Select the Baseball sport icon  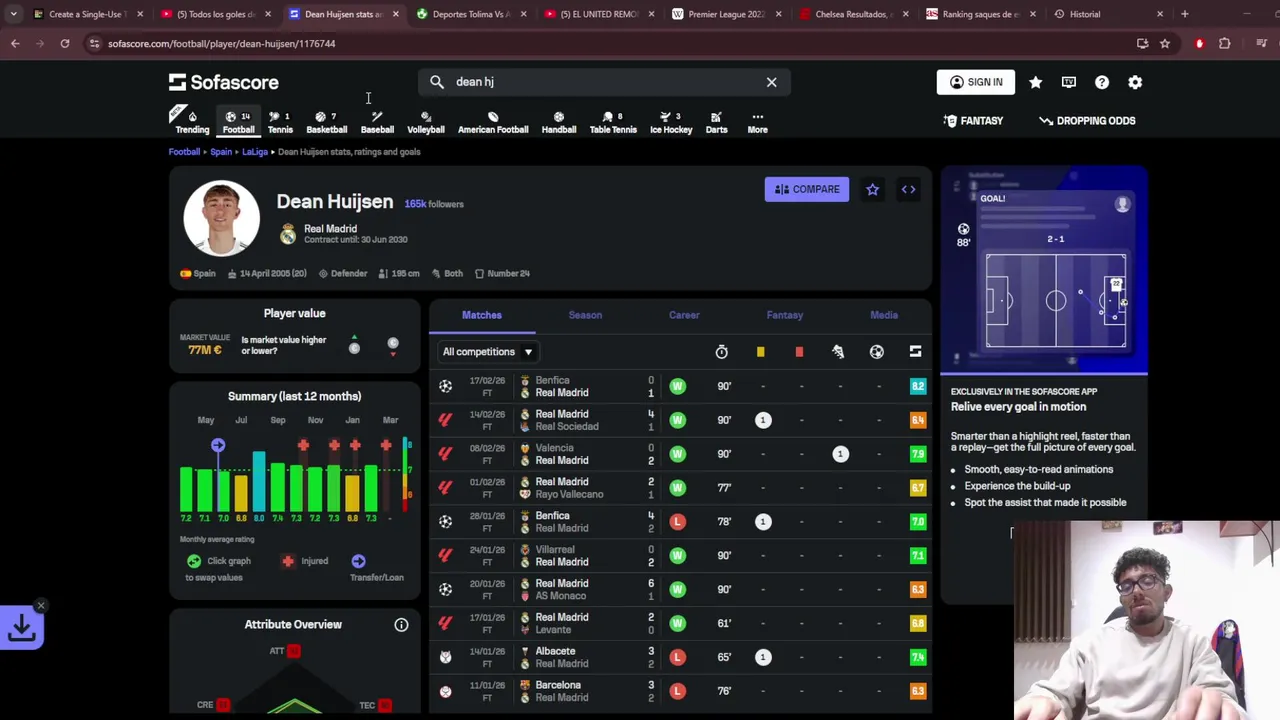click(377, 122)
